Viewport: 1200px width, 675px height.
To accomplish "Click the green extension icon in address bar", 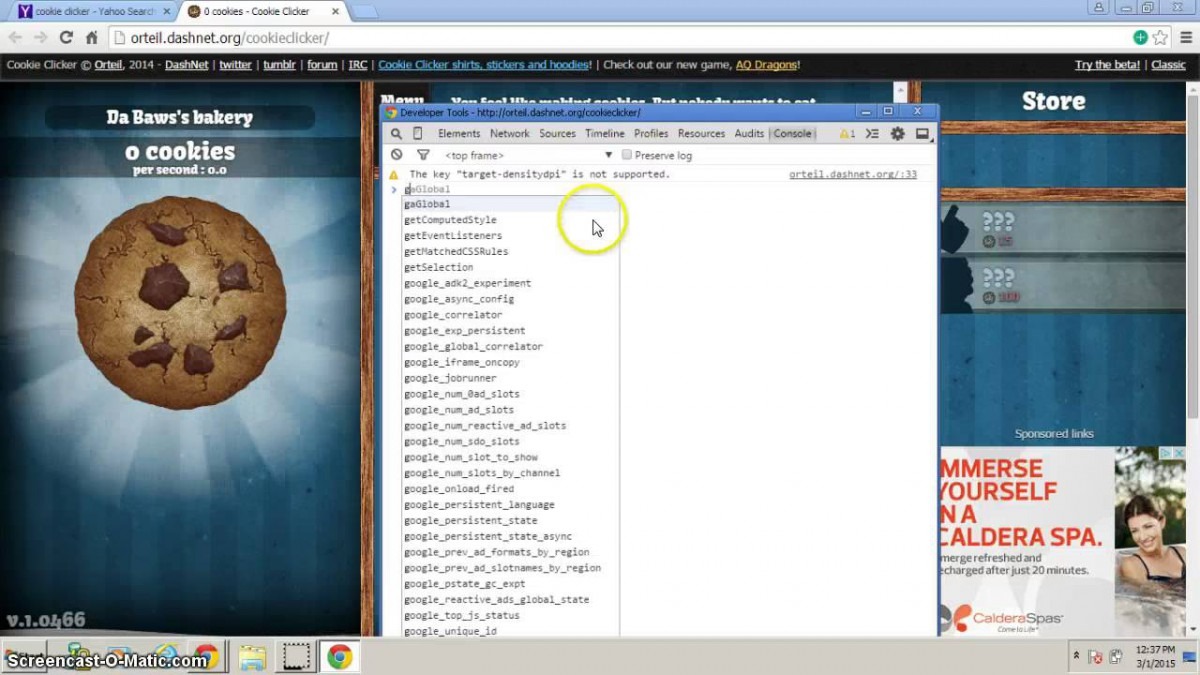I will pos(1140,38).
